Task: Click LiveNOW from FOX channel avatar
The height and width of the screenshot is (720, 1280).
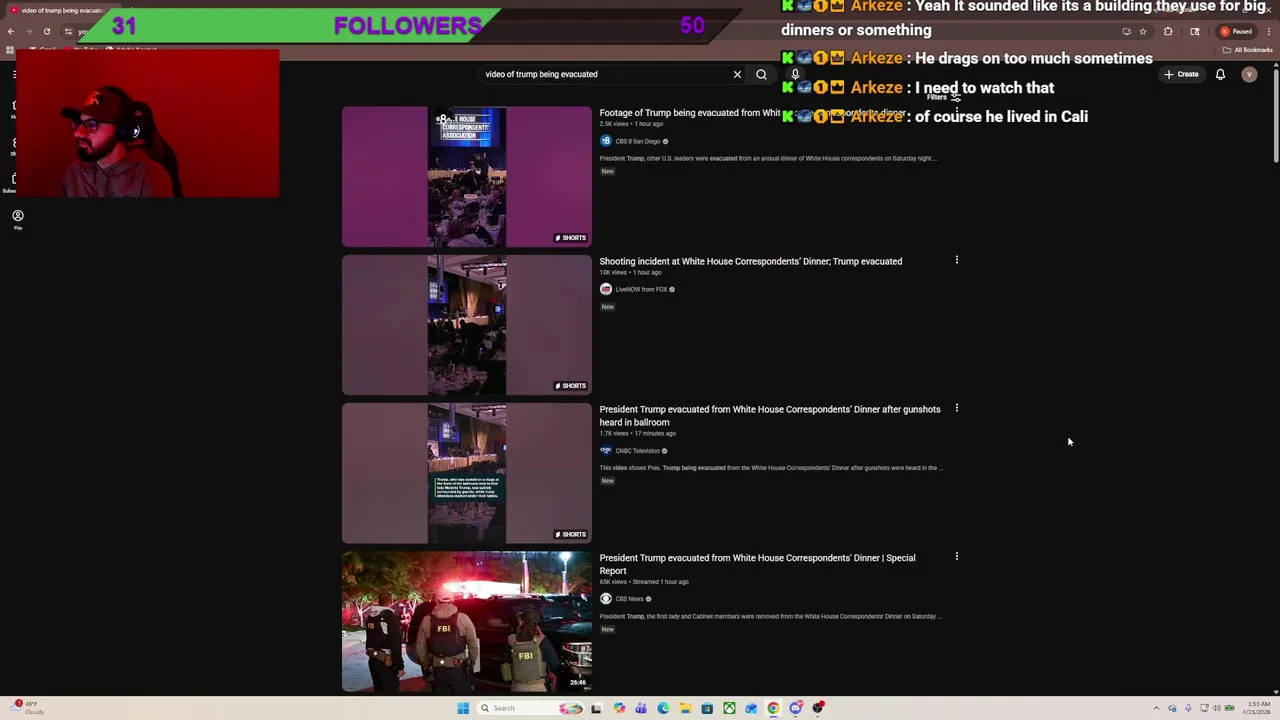Action: coord(605,289)
